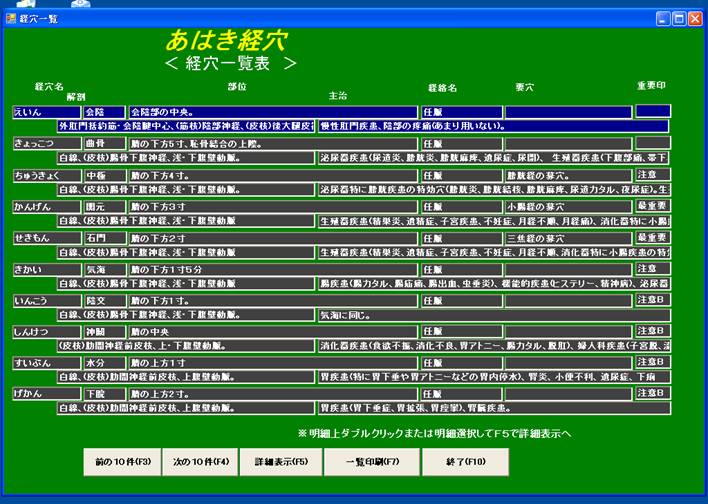Select the 曲骨 point name cell
Viewport: 708px width, 504px height.
(104, 144)
